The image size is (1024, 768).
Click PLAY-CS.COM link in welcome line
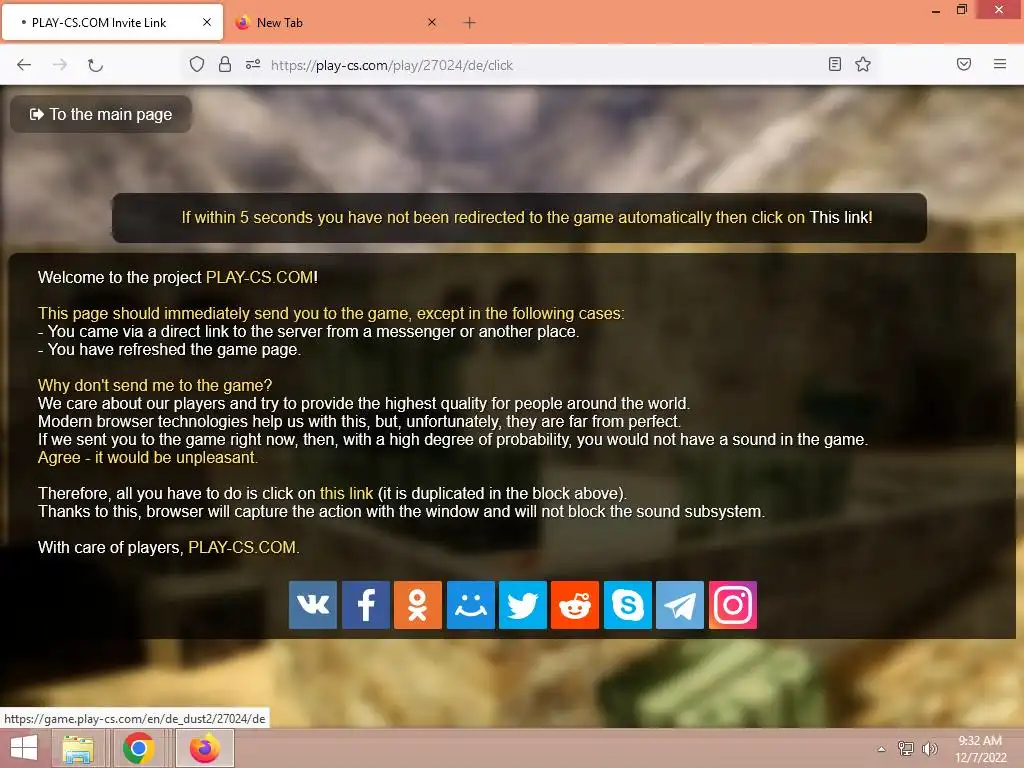260,278
